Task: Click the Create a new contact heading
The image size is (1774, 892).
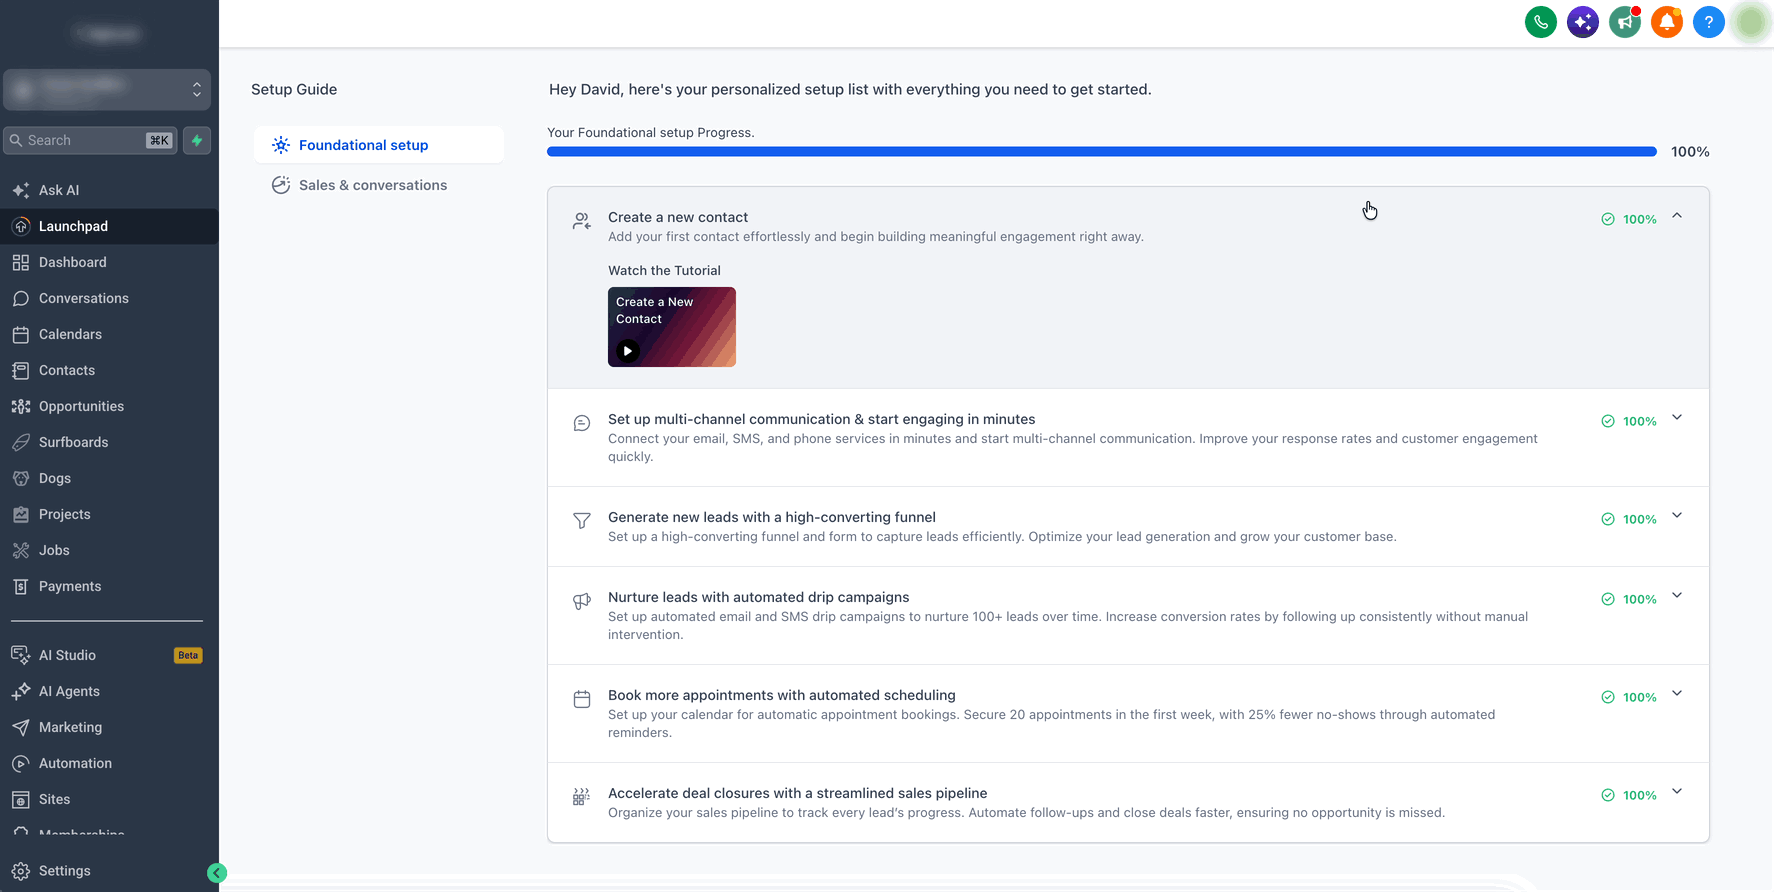Action: click(678, 217)
